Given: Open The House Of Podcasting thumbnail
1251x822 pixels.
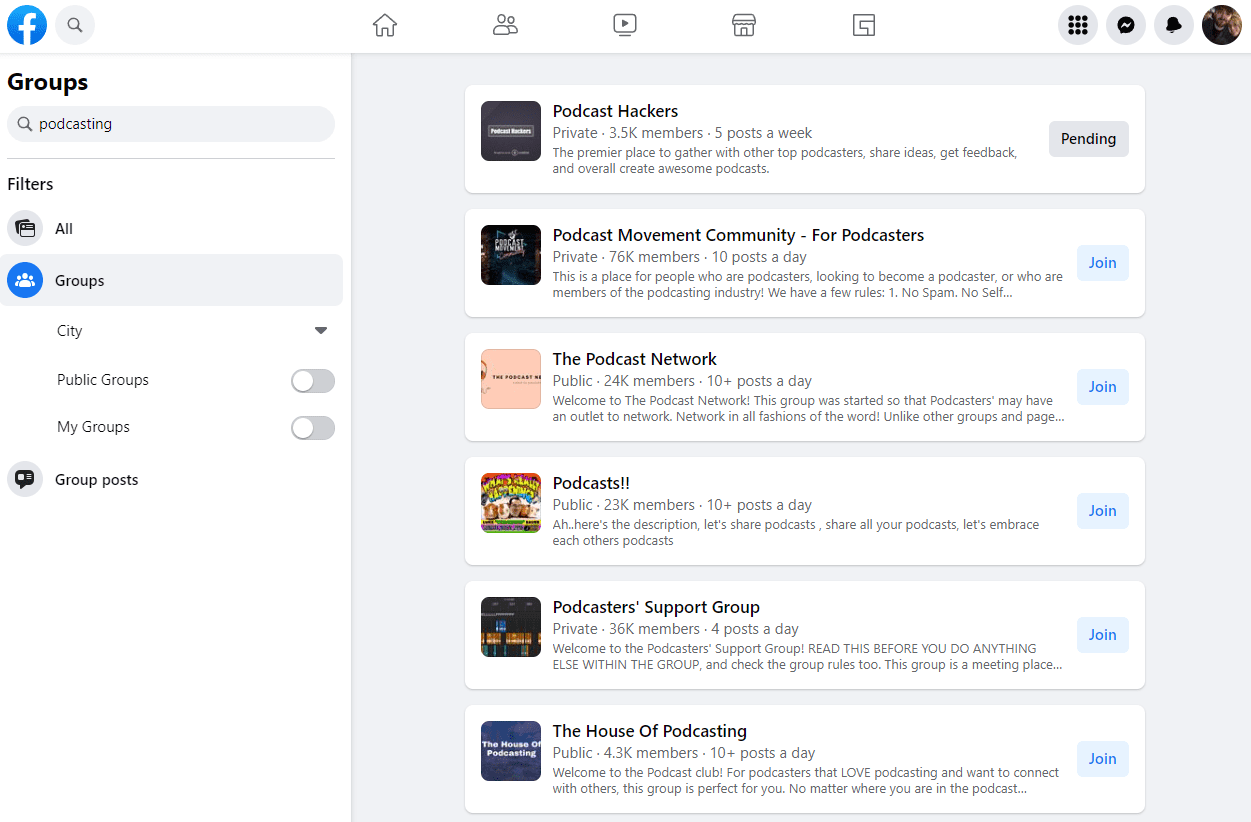Looking at the screenshot, I should coord(511,751).
